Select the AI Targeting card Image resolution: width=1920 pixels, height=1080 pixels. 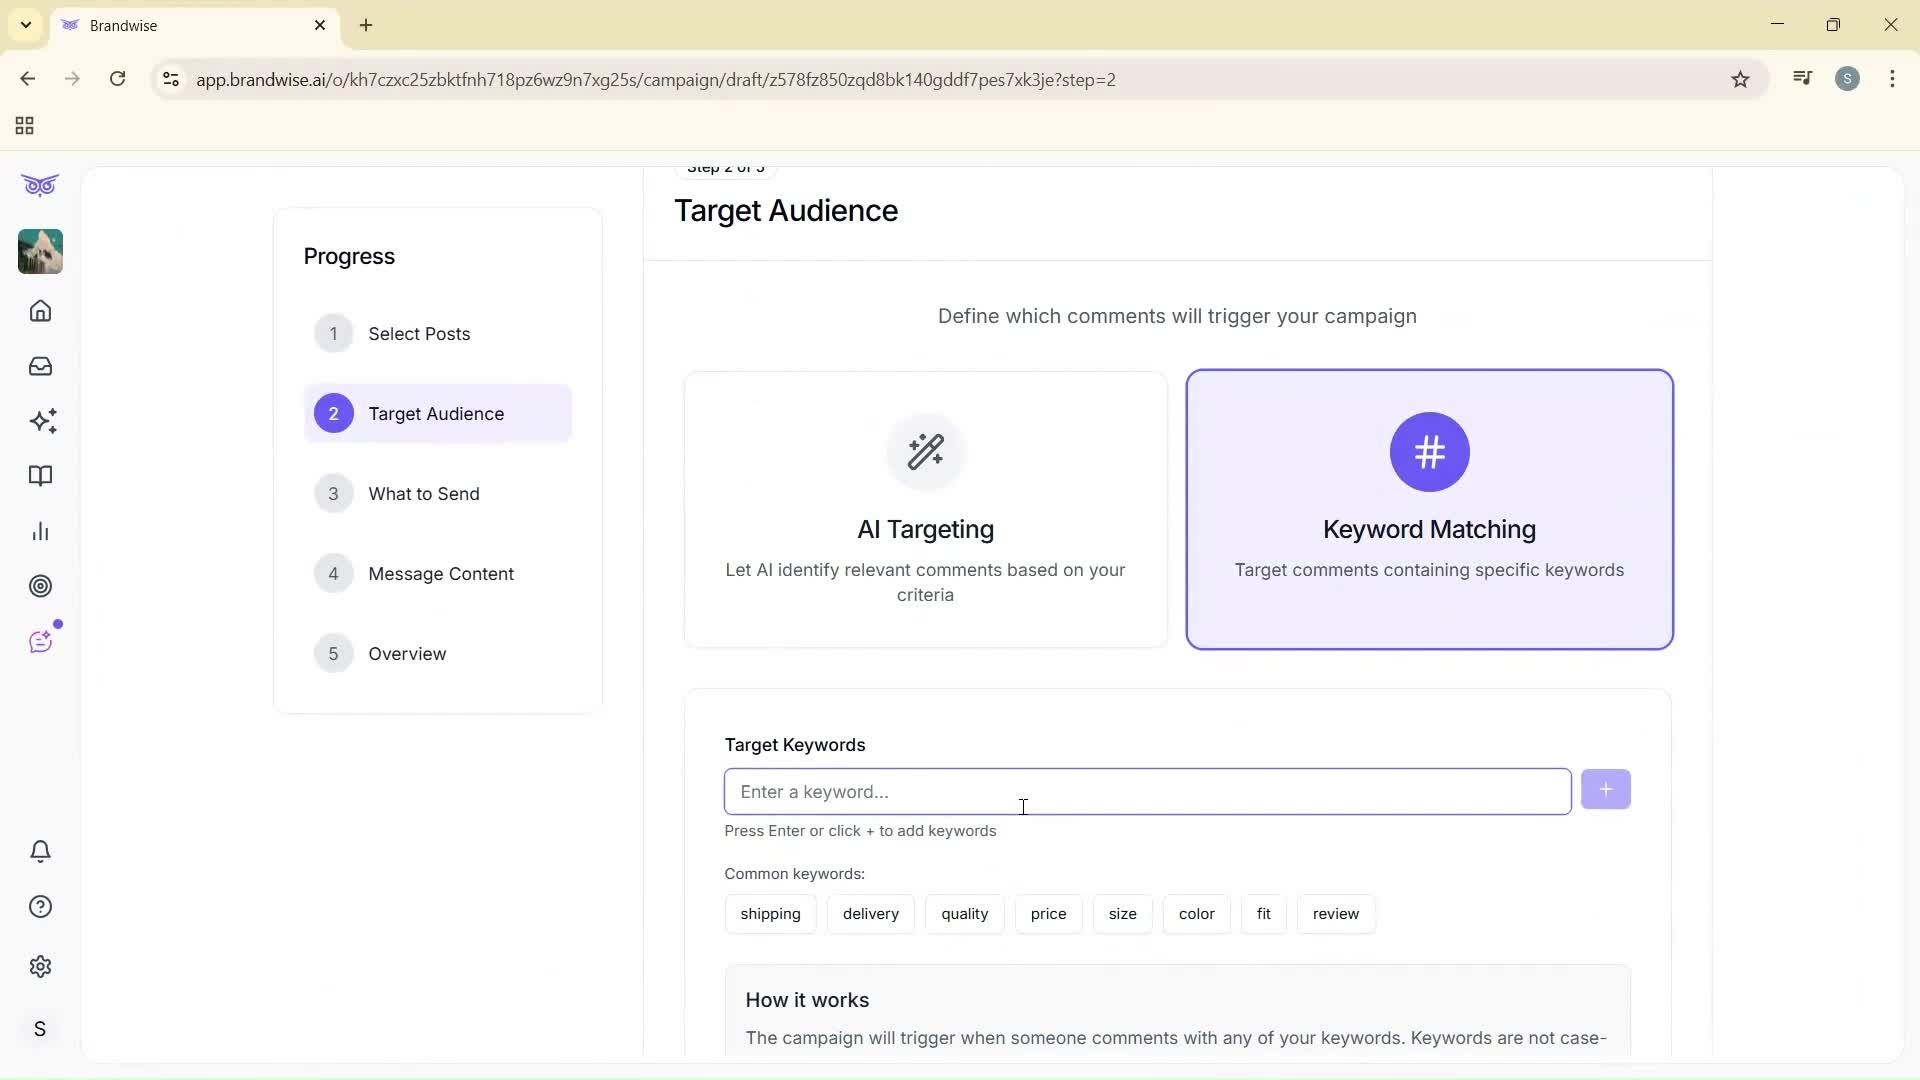click(x=924, y=509)
